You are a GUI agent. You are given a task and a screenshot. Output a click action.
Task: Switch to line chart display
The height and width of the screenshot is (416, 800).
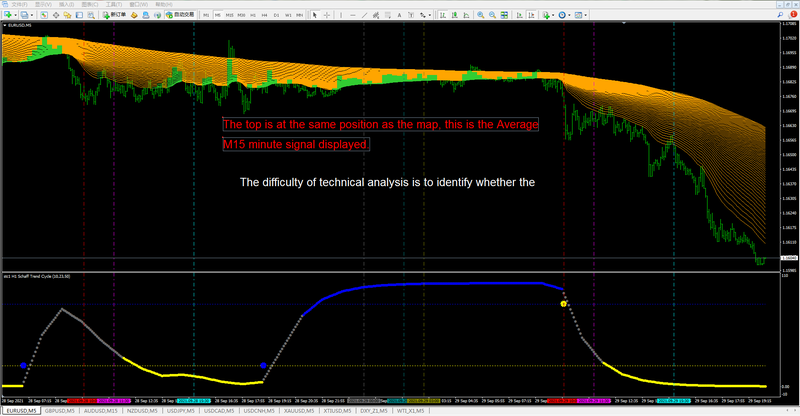466,15
